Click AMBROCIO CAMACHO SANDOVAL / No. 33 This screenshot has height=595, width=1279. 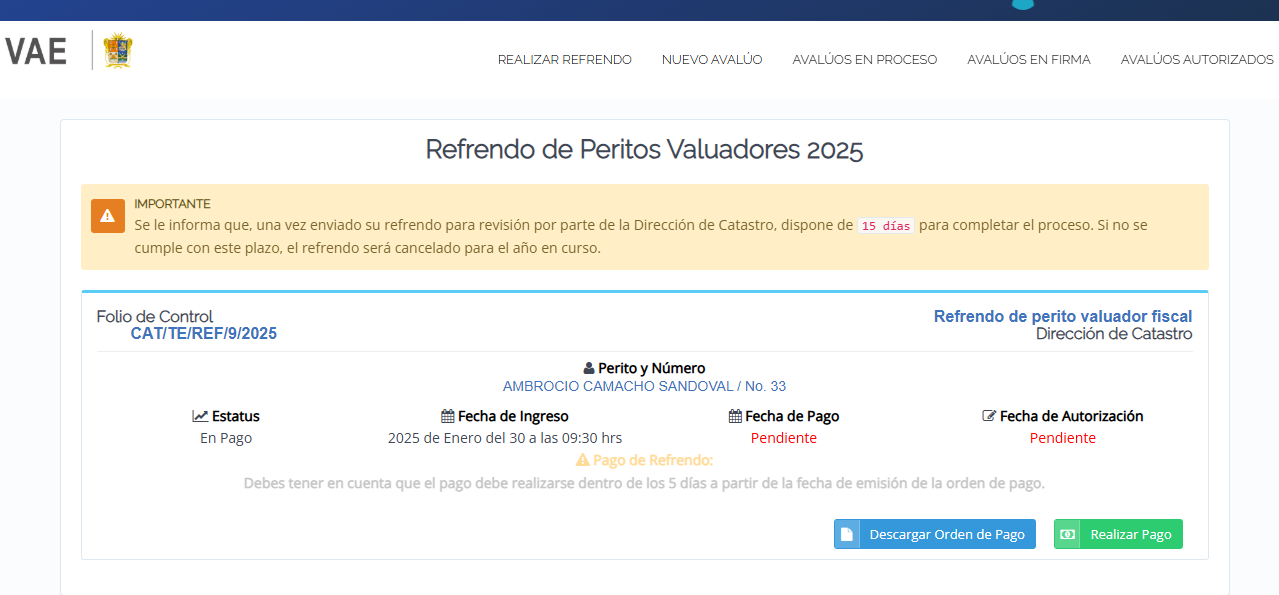coord(644,386)
